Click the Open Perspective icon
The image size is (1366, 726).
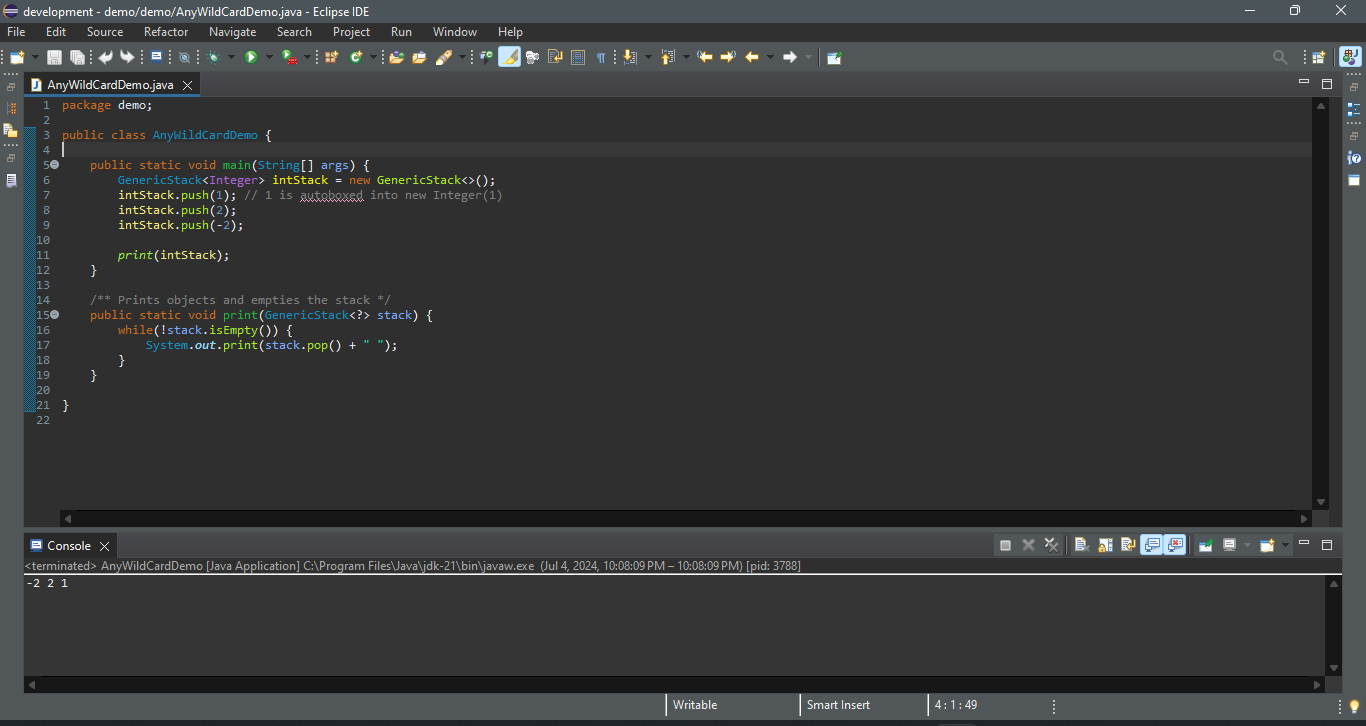[1319, 58]
